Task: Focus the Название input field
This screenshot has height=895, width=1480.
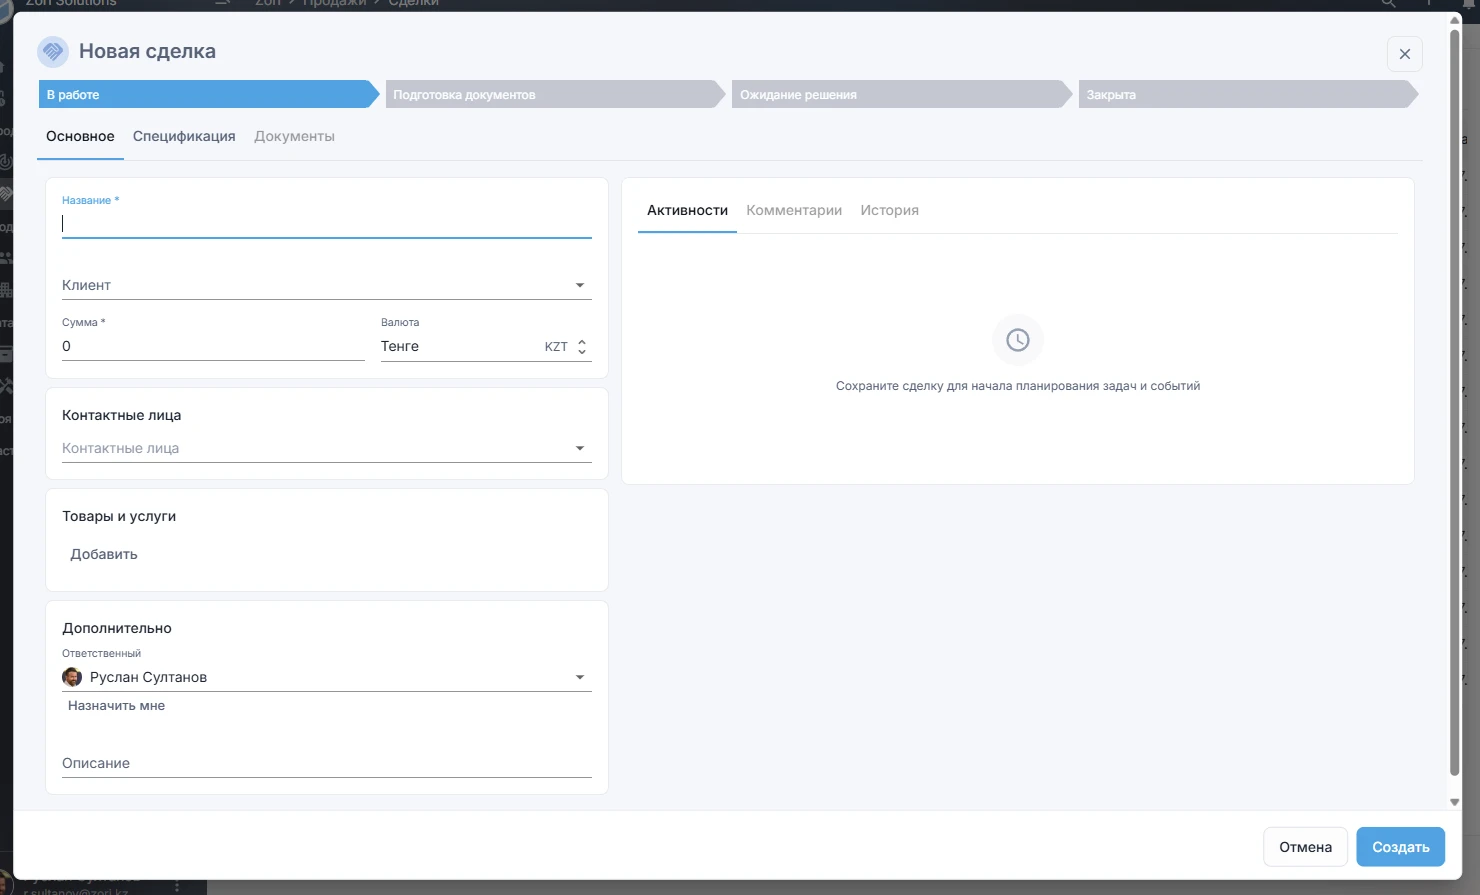Action: pos(326,224)
